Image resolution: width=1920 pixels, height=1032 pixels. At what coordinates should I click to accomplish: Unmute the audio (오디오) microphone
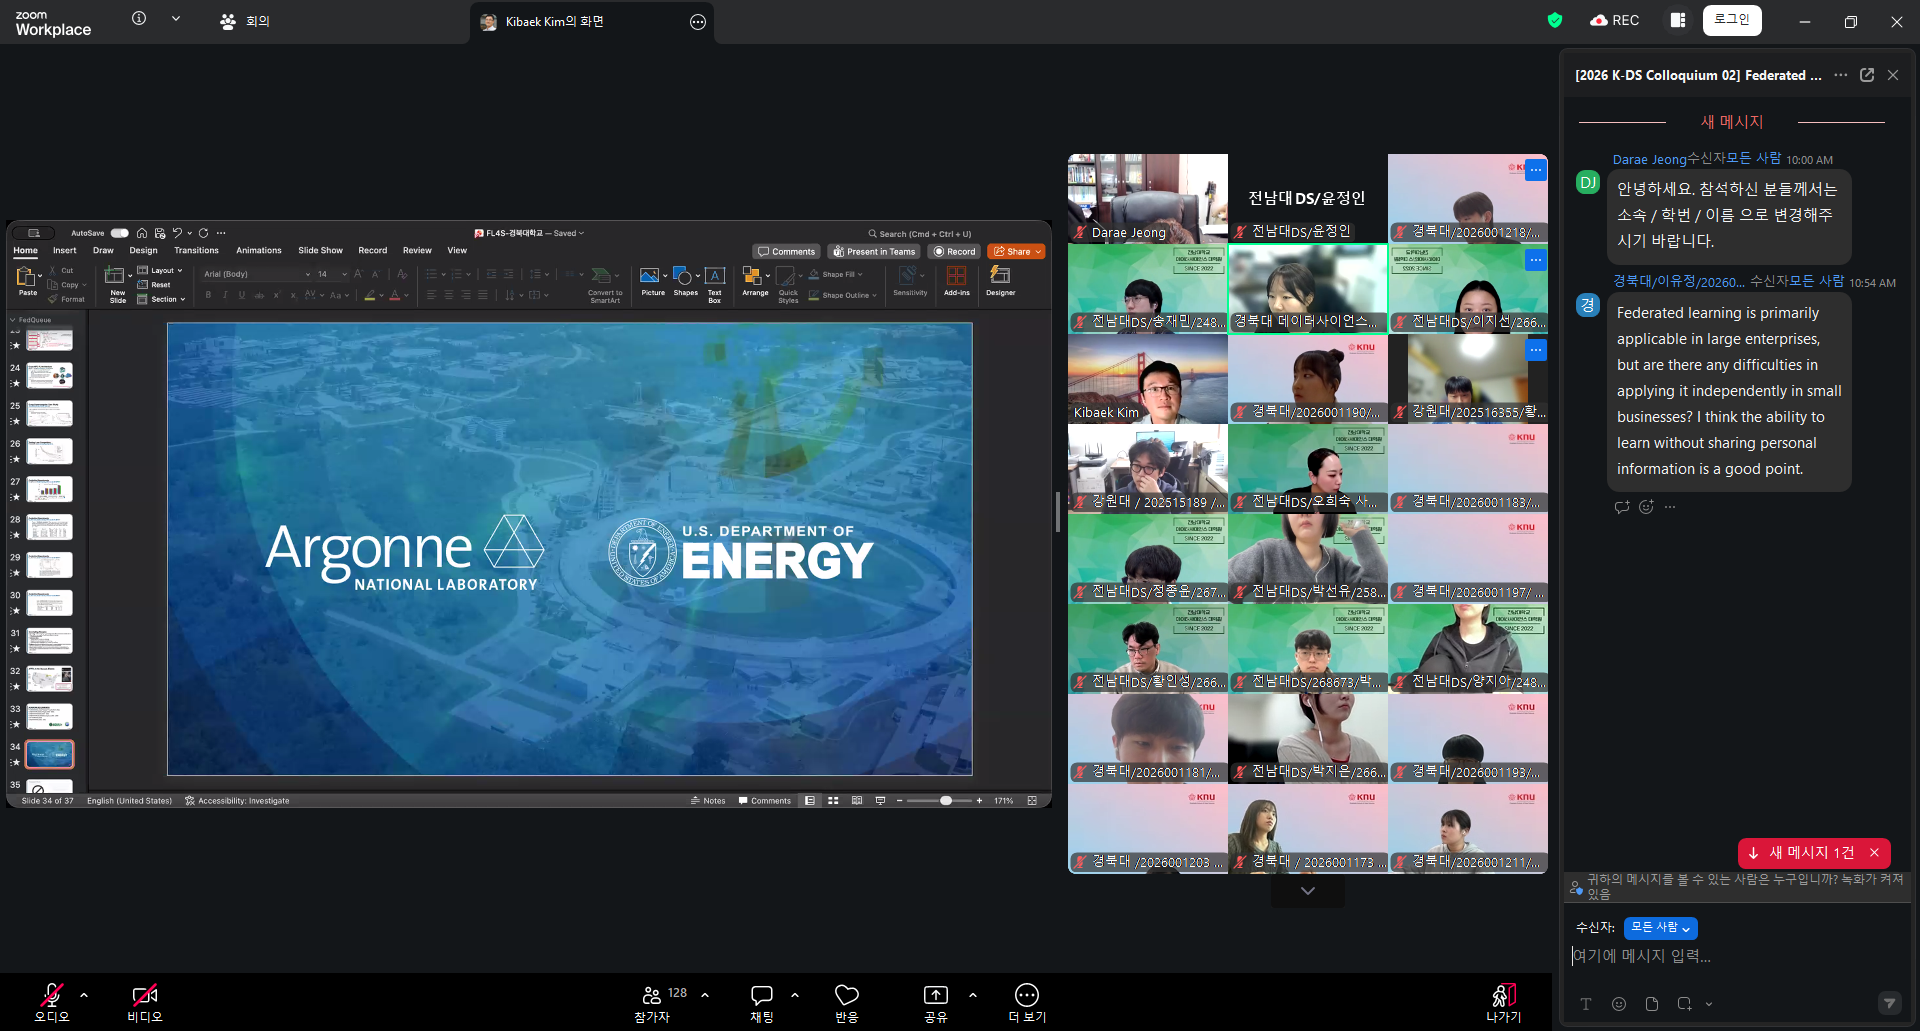coord(51,995)
